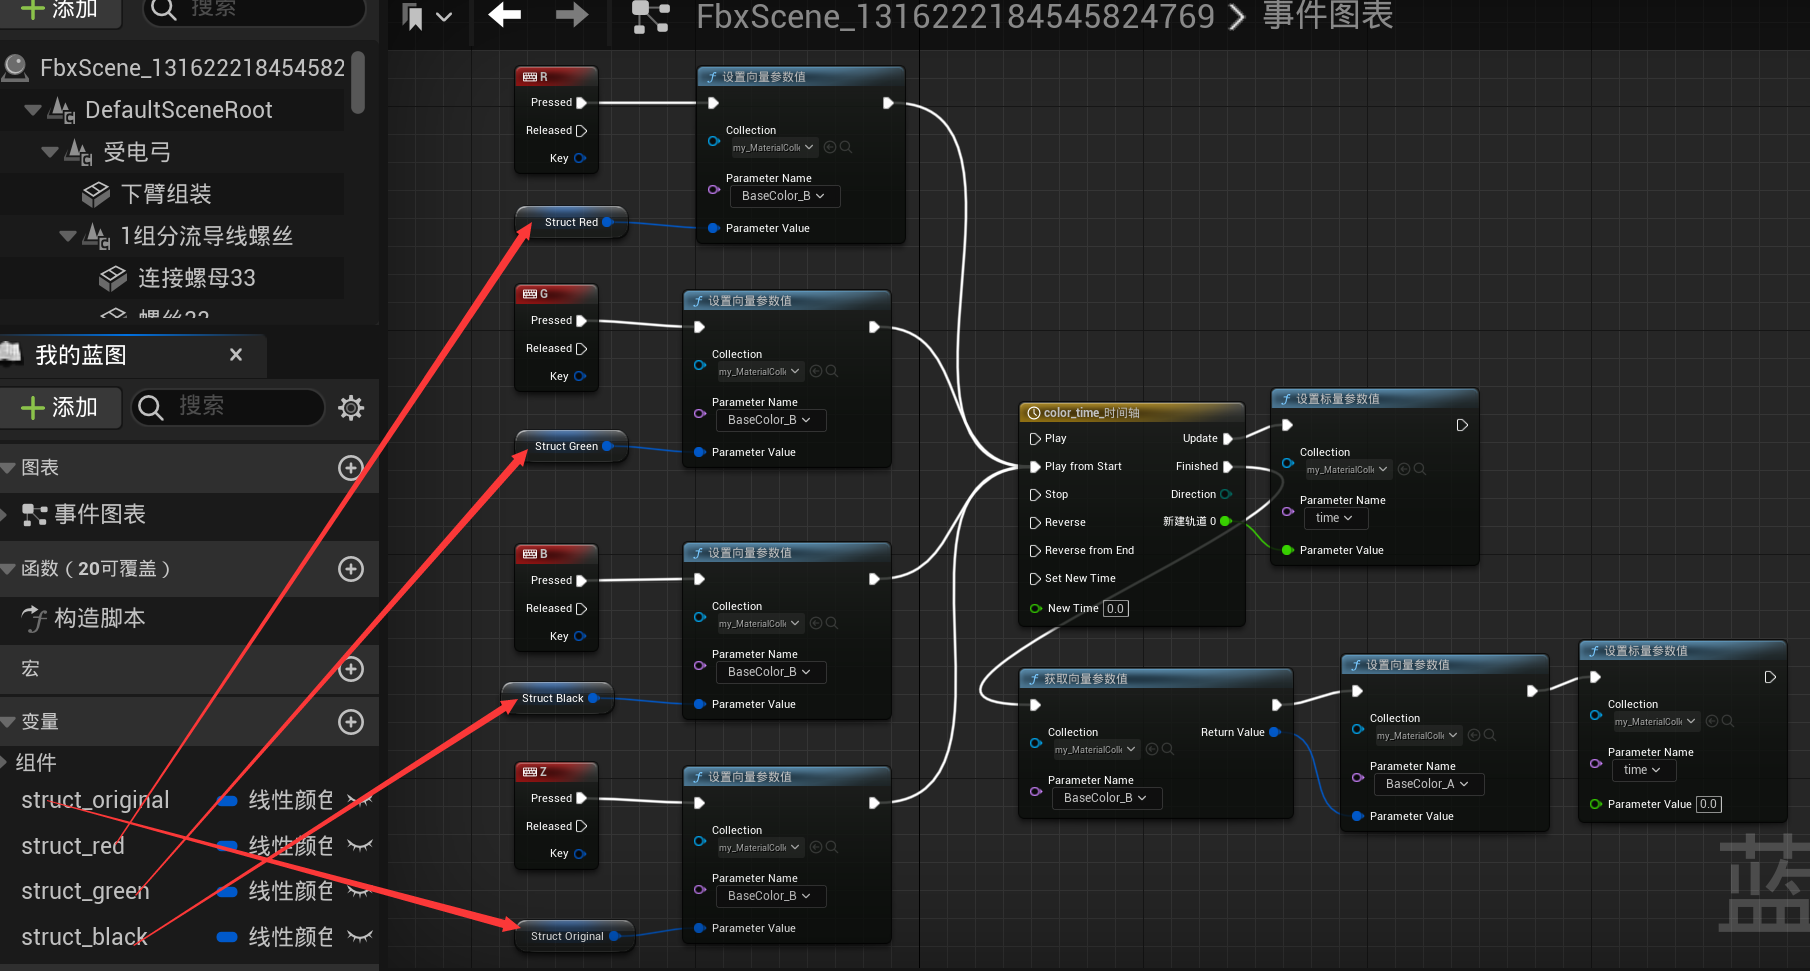This screenshot has height=971, width=1810.
Task: Click the Struct Original variable node
Action: [574, 936]
